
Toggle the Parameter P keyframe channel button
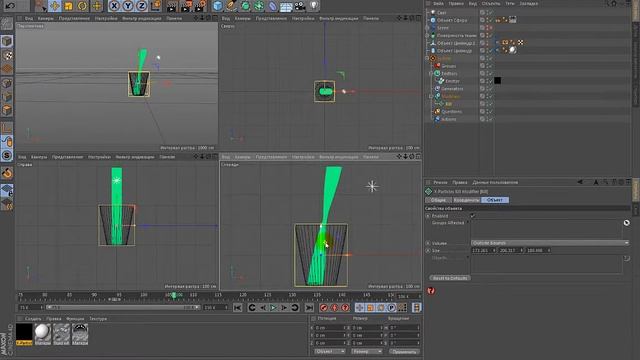click(391, 308)
